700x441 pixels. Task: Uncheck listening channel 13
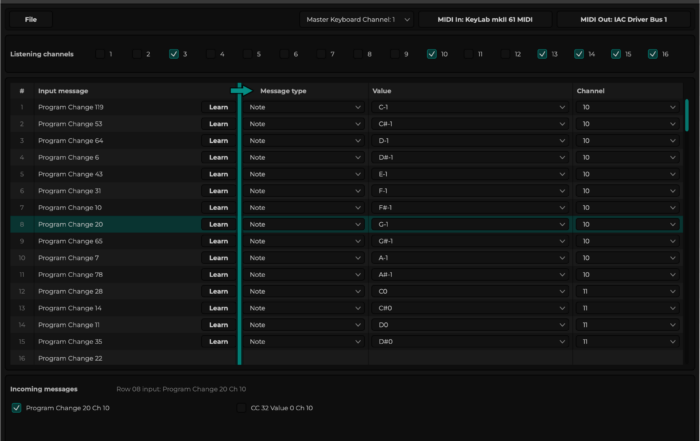(542, 54)
